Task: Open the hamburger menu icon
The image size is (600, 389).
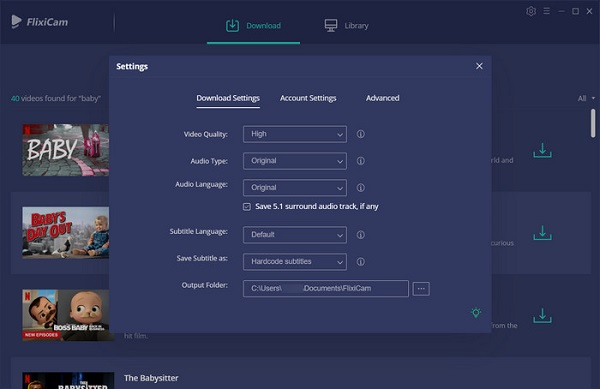Action: point(546,11)
